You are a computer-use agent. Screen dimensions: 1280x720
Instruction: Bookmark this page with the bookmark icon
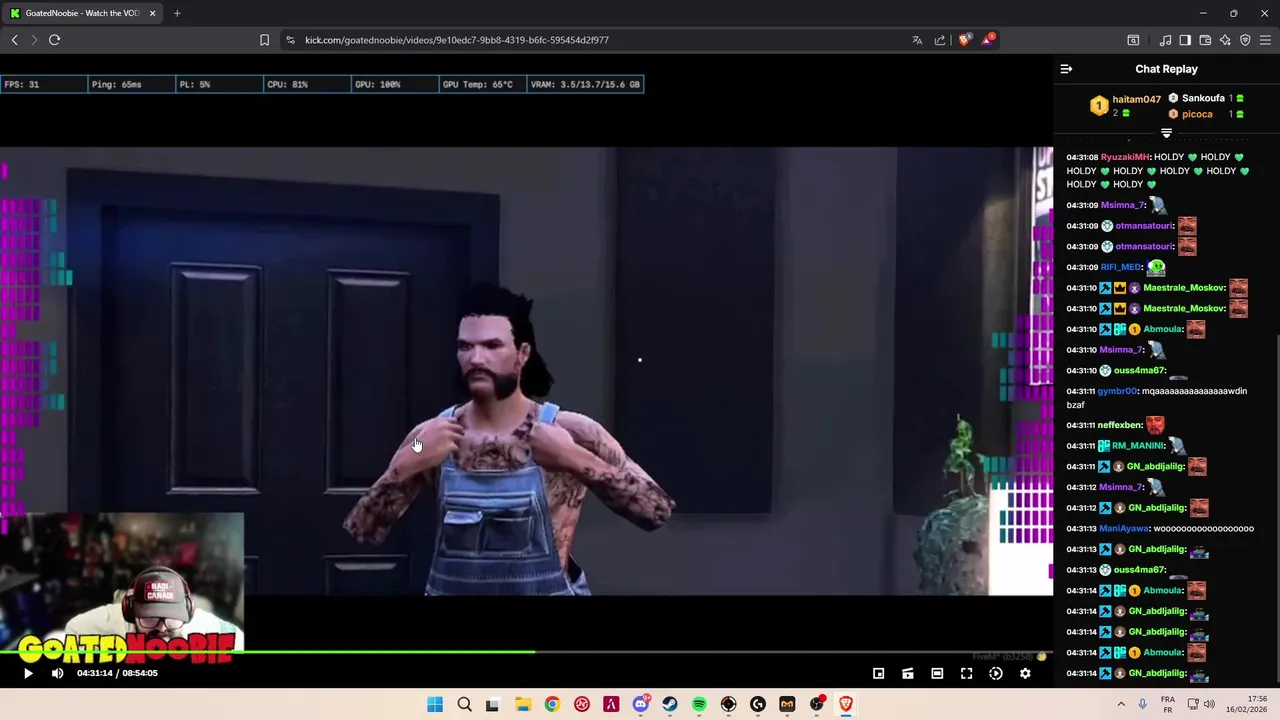point(264,40)
